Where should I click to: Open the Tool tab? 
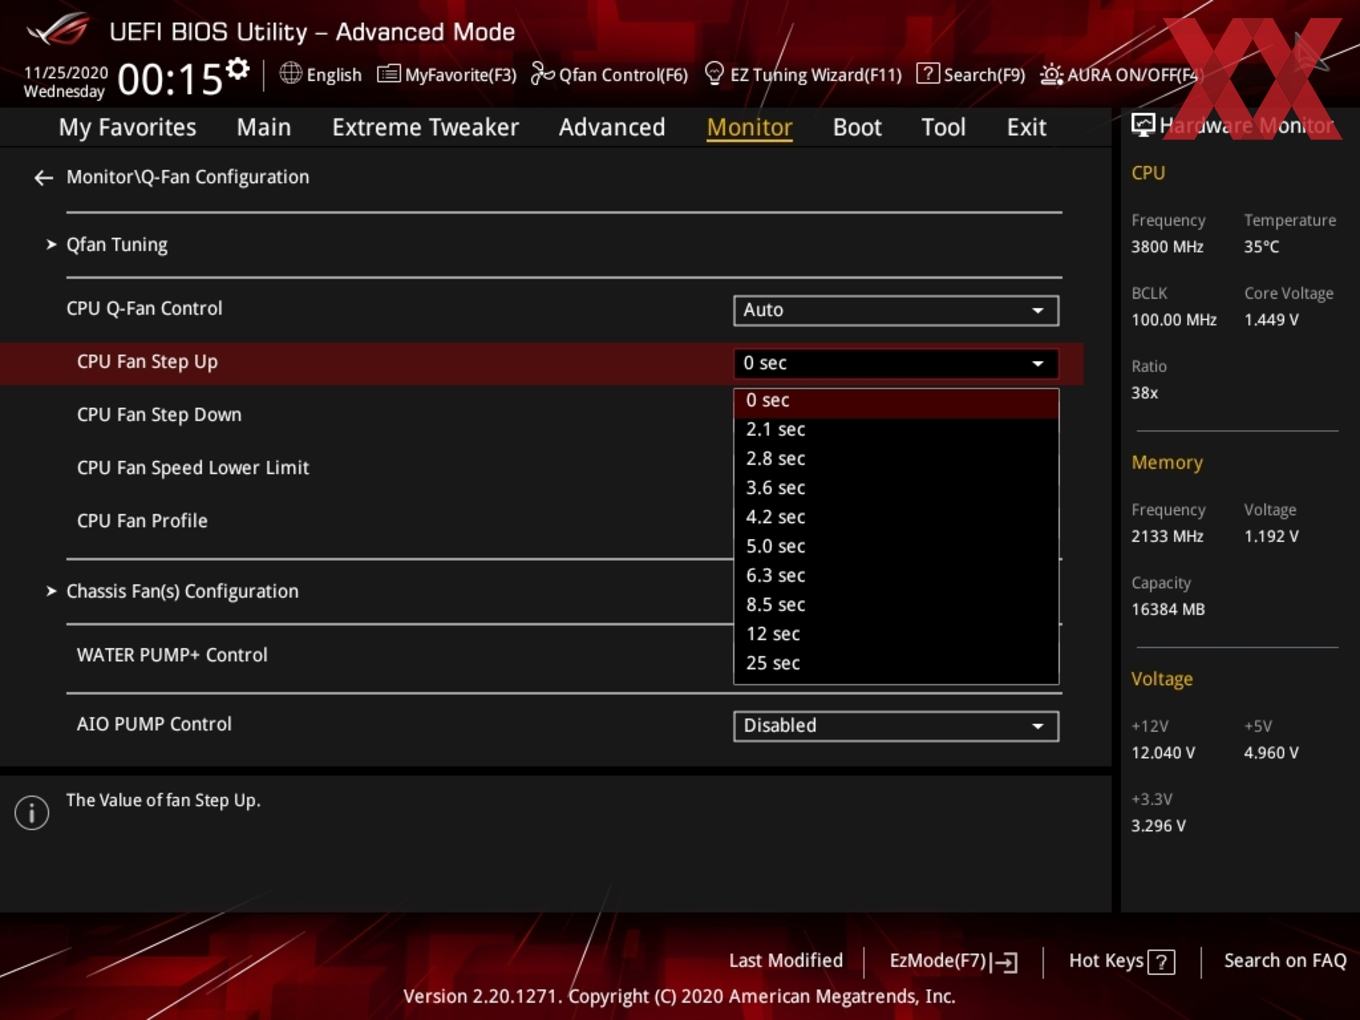[x=943, y=127]
